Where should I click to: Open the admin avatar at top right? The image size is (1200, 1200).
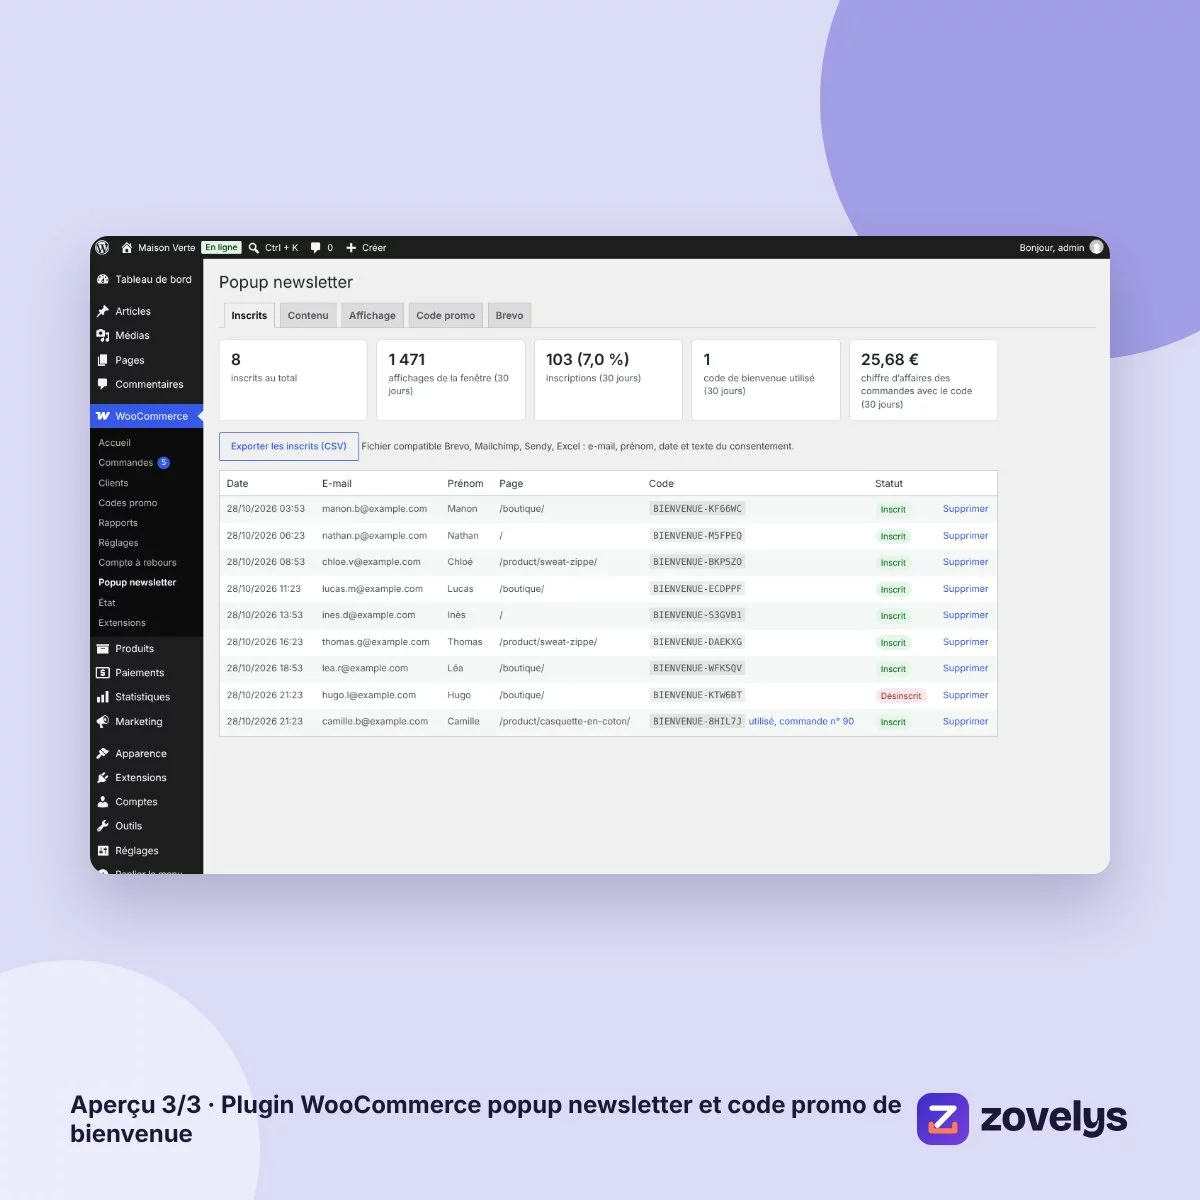(1097, 247)
